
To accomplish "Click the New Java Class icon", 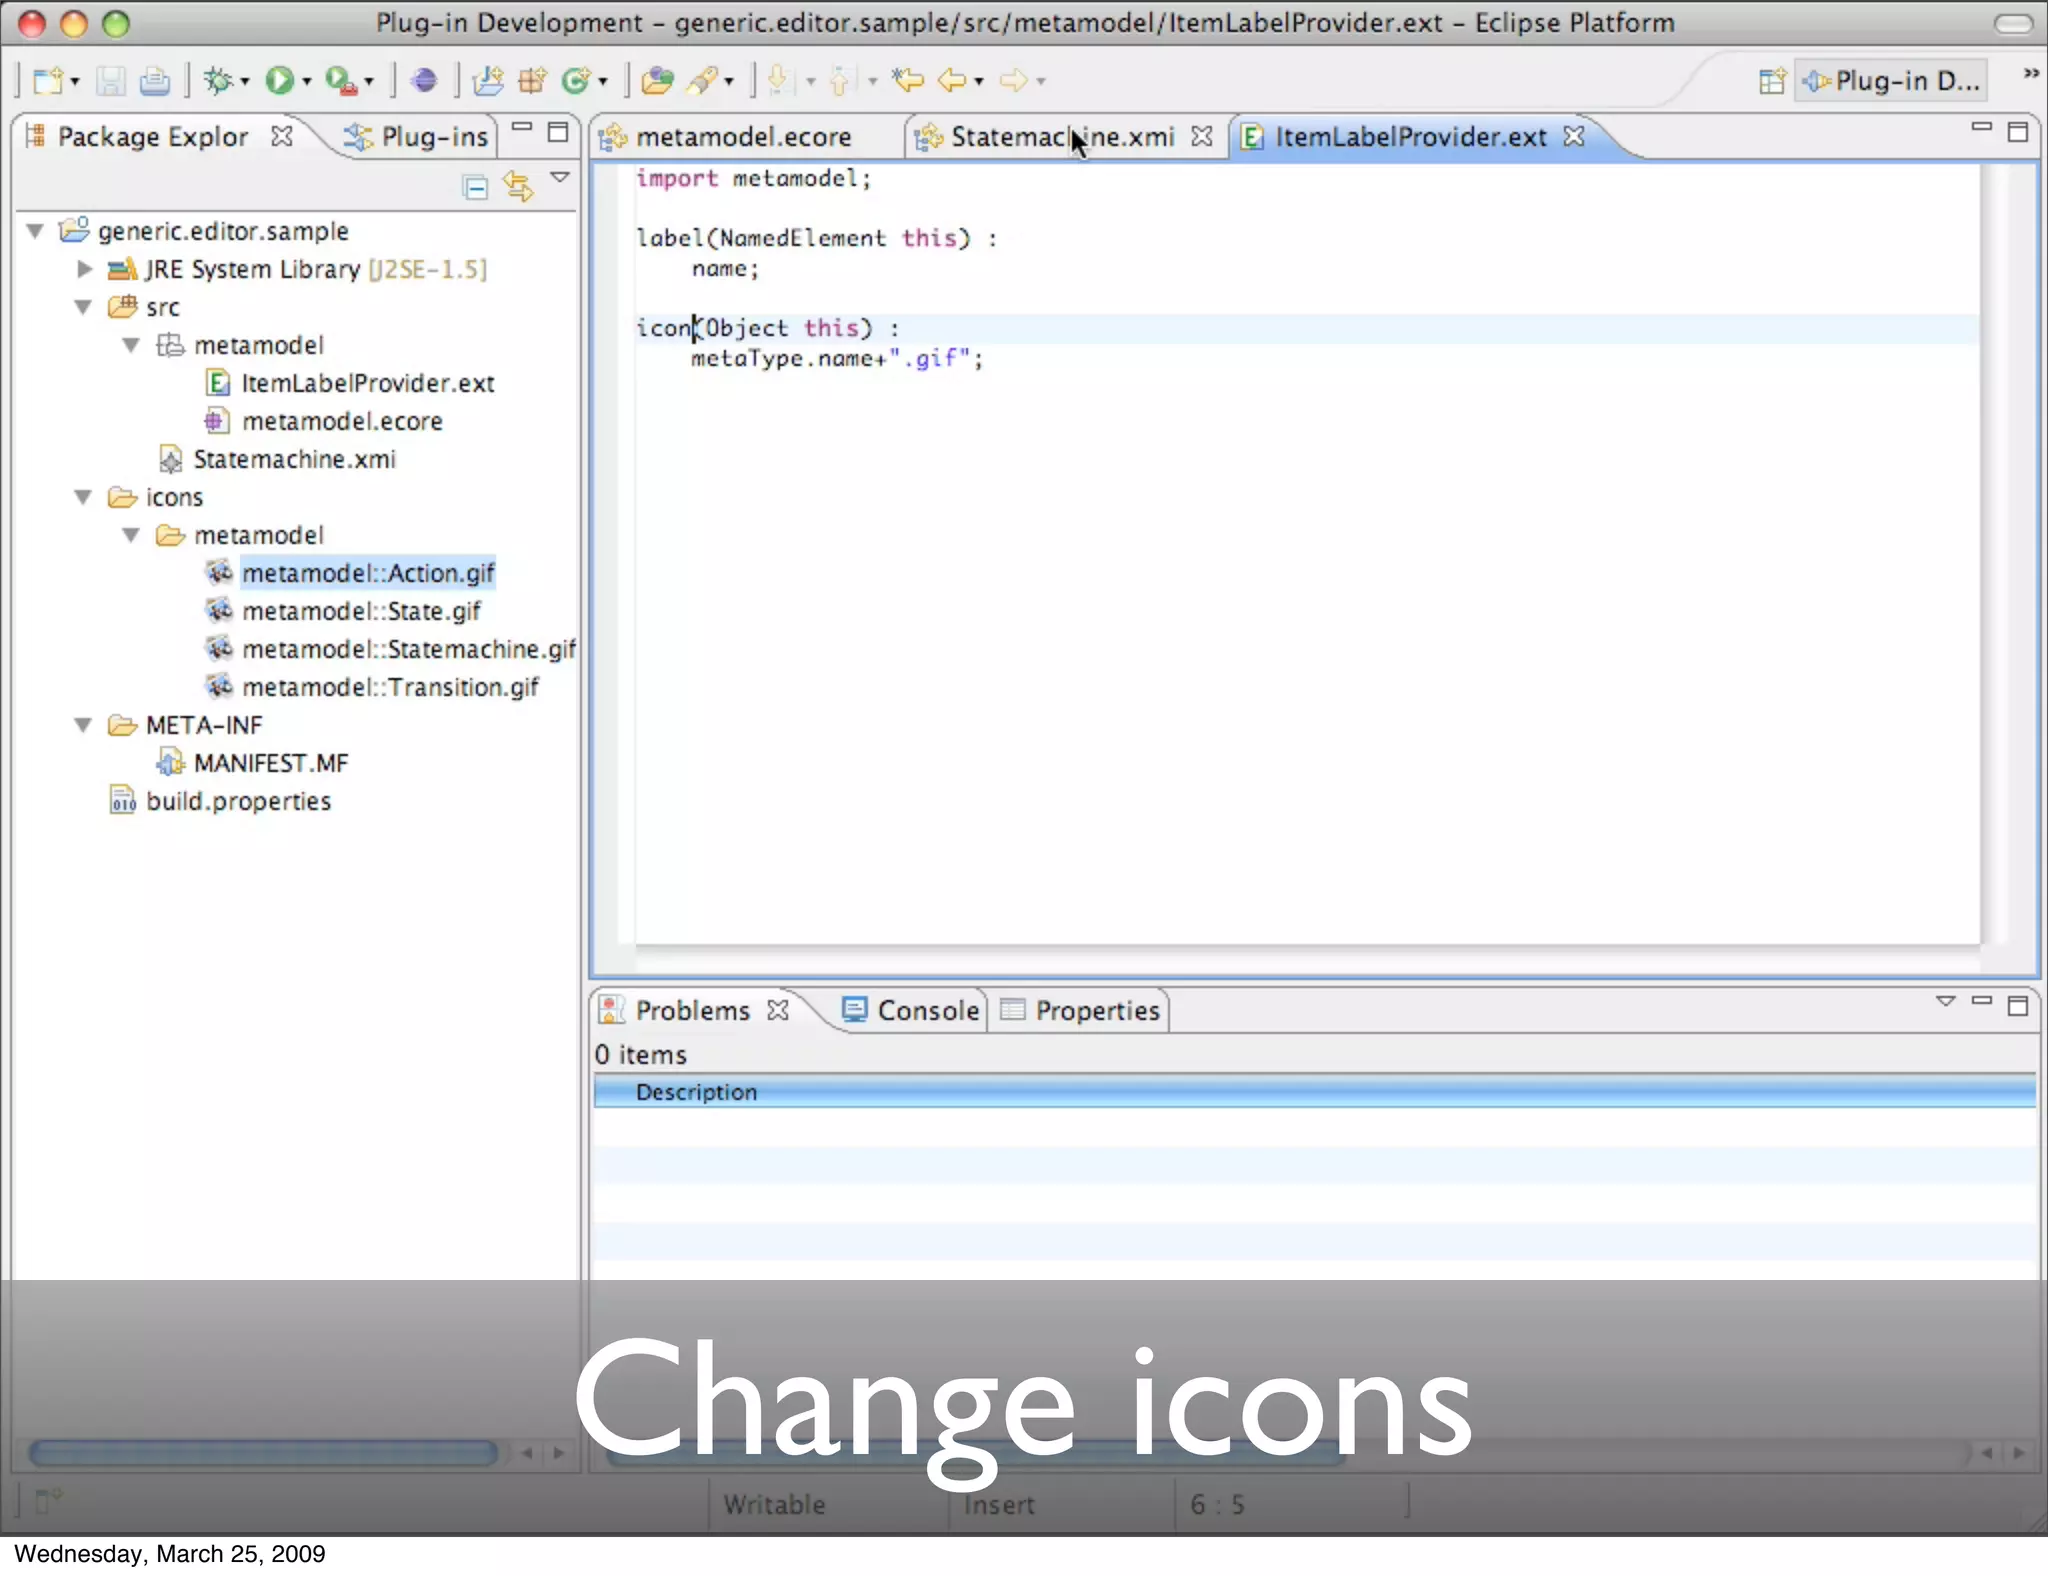I will 576,80.
